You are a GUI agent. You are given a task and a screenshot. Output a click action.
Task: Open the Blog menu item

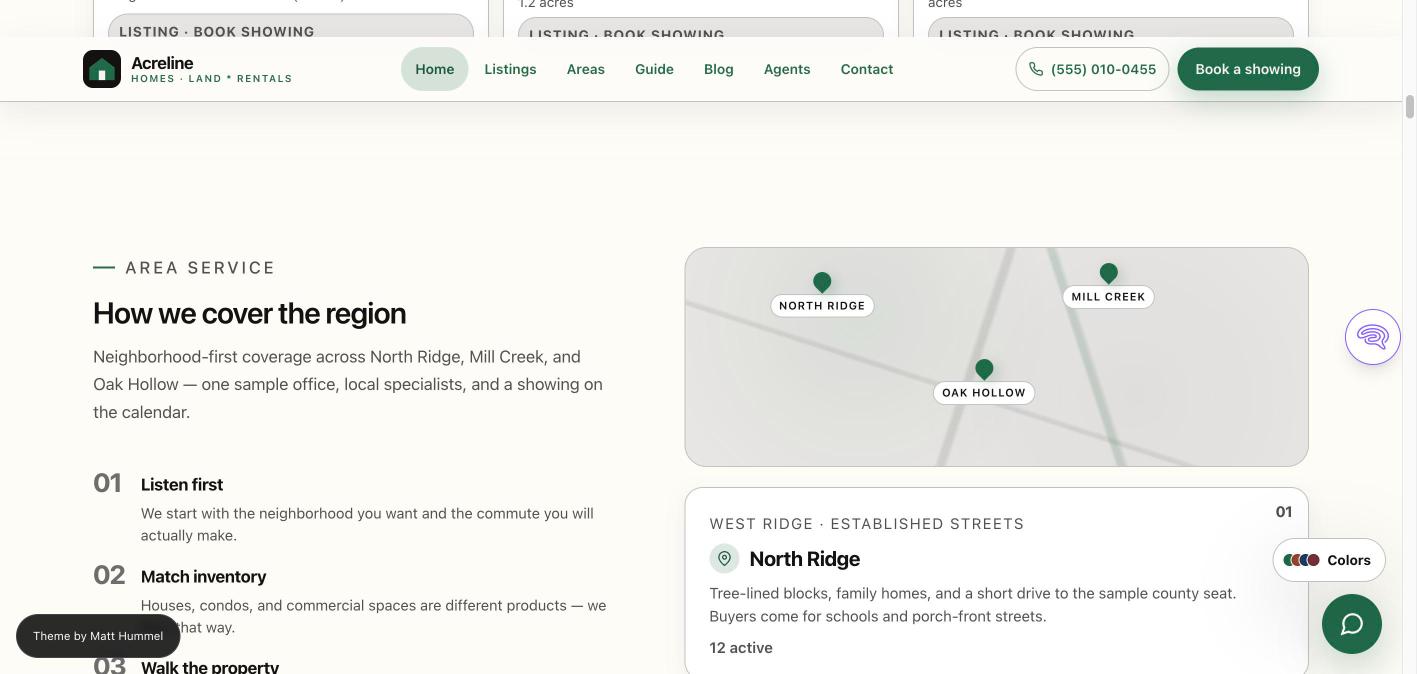(718, 69)
